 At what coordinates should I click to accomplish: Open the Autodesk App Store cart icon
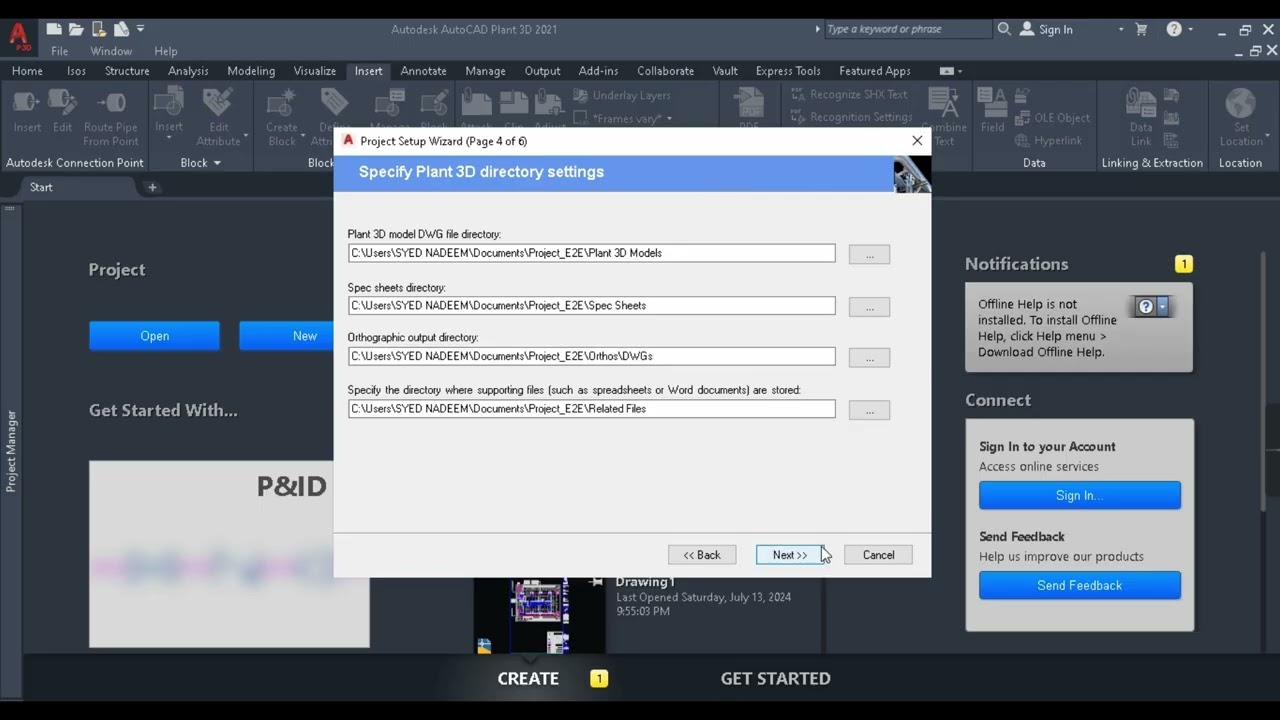click(1141, 29)
